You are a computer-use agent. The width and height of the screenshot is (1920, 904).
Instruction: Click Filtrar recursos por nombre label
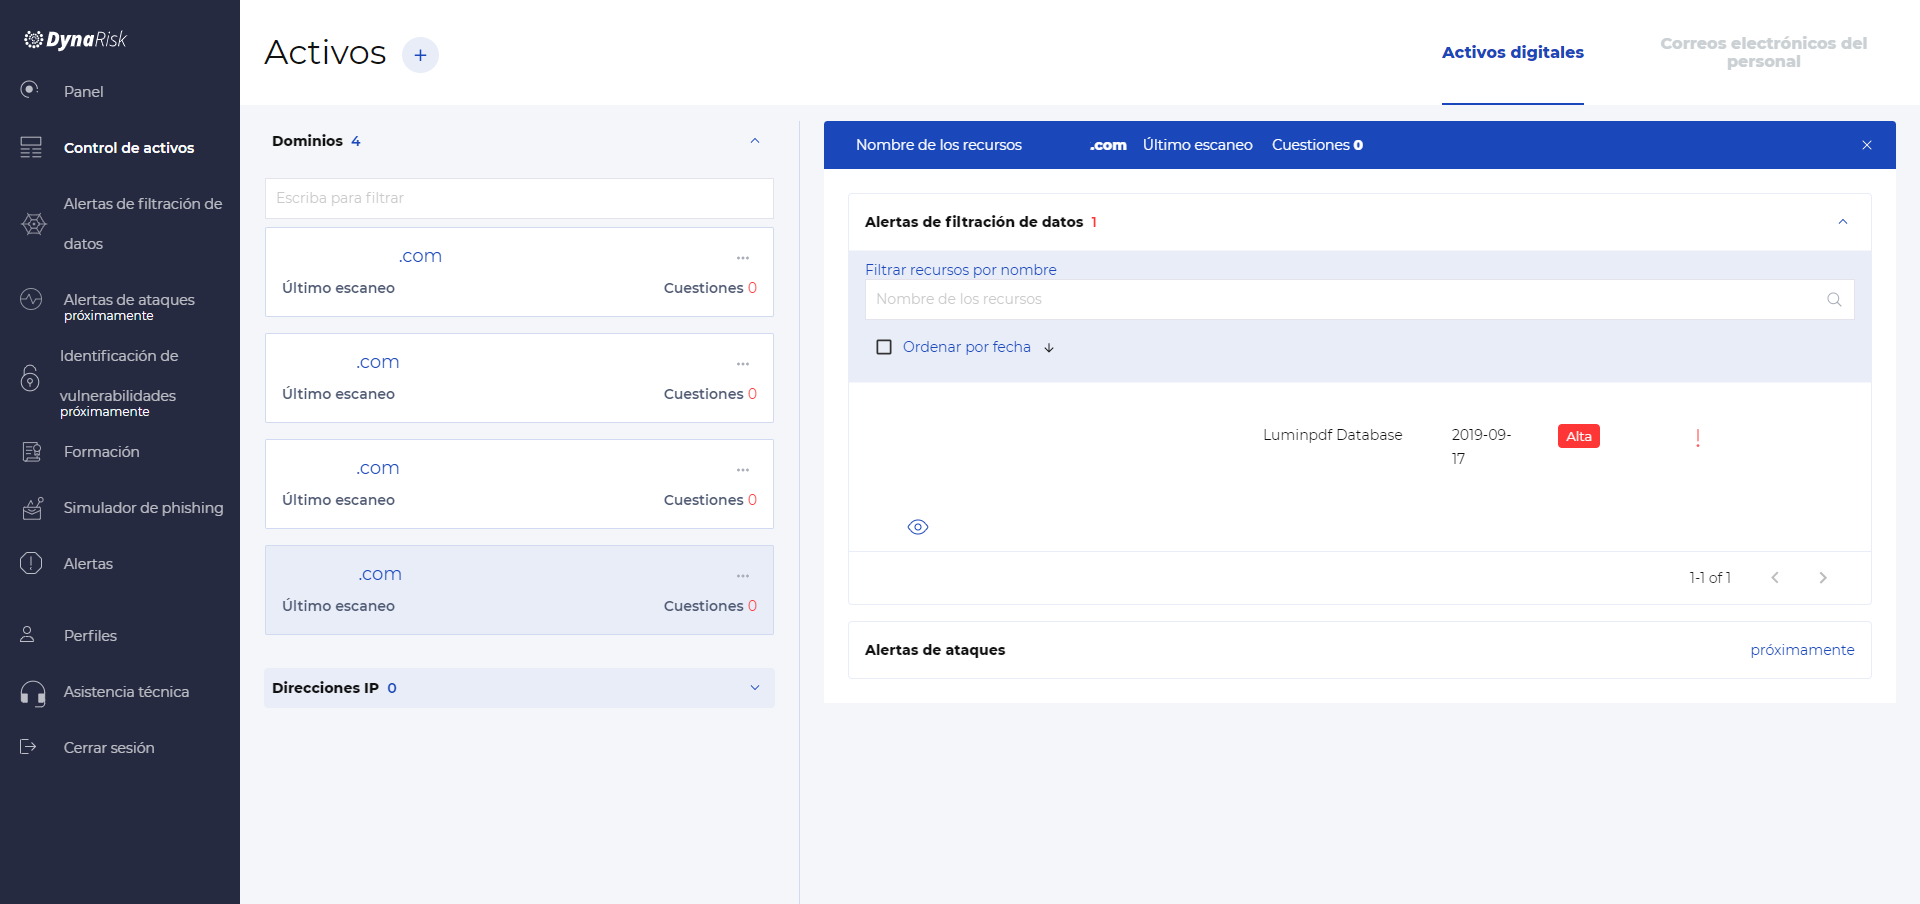[x=961, y=270]
